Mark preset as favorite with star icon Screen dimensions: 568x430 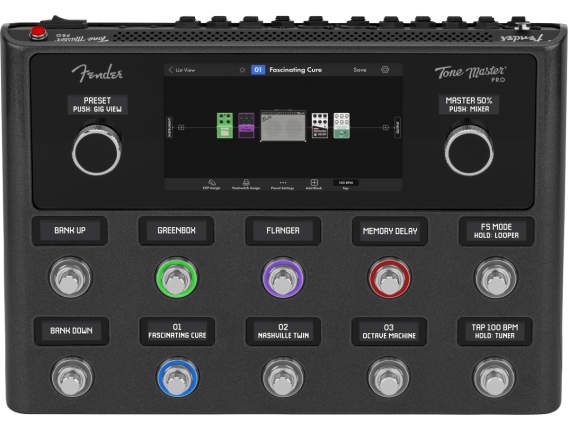(x=242, y=70)
